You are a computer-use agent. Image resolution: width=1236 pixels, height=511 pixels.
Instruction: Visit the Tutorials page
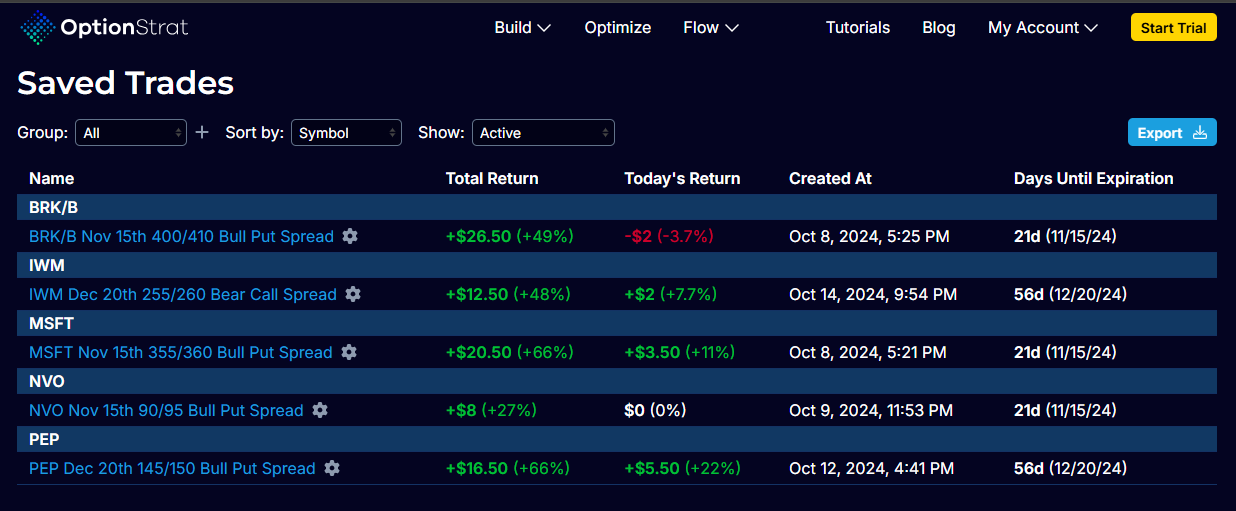[857, 28]
